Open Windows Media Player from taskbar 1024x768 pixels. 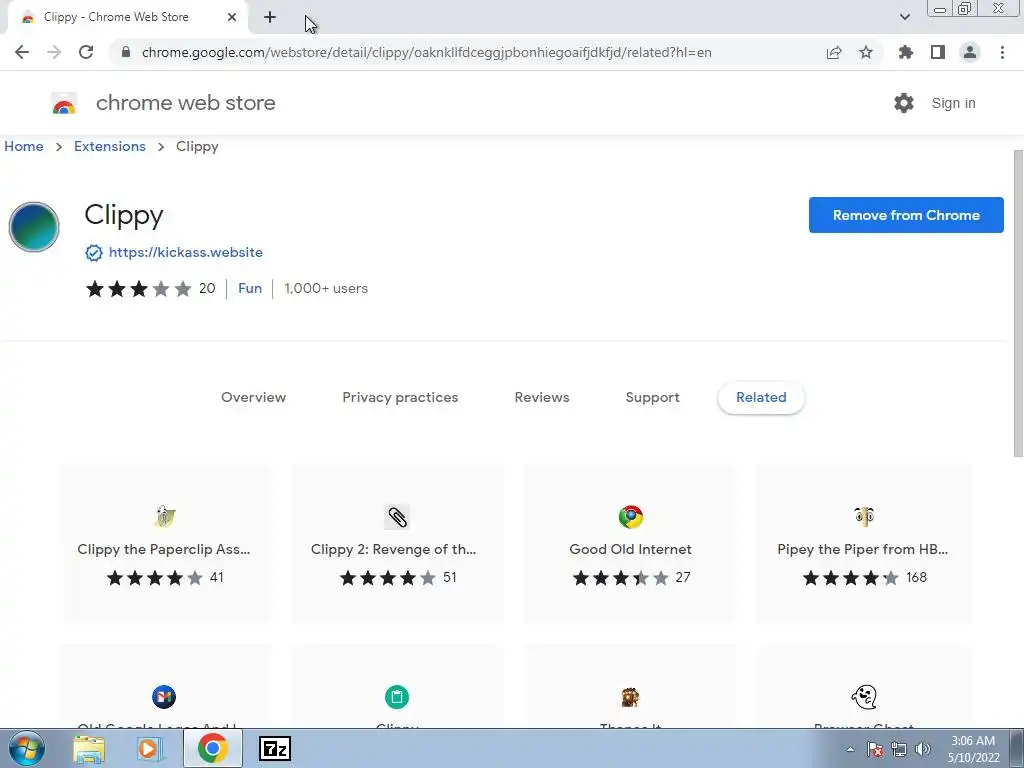pos(150,748)
